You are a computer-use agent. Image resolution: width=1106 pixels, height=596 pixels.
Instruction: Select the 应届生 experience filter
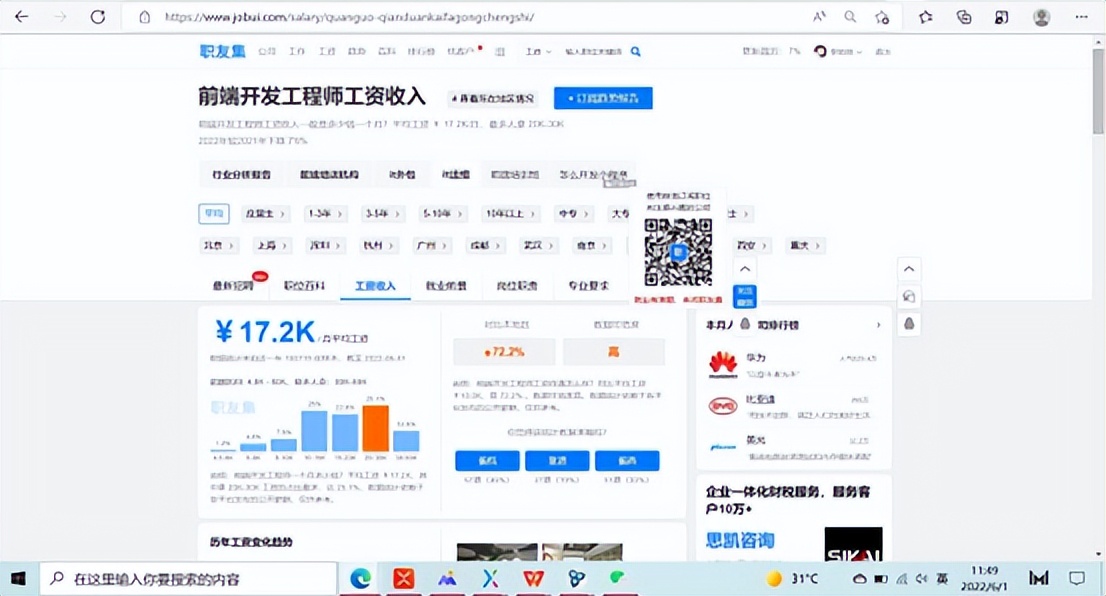264,213
